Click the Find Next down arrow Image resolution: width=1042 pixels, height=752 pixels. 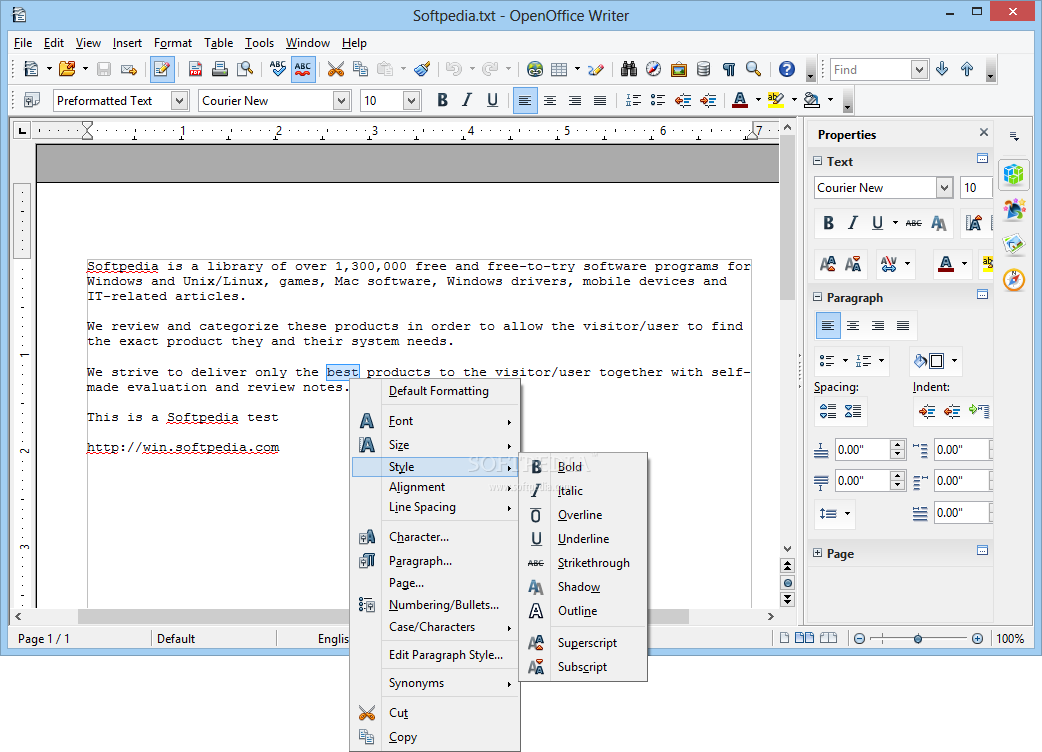click(x=942, y=69)
